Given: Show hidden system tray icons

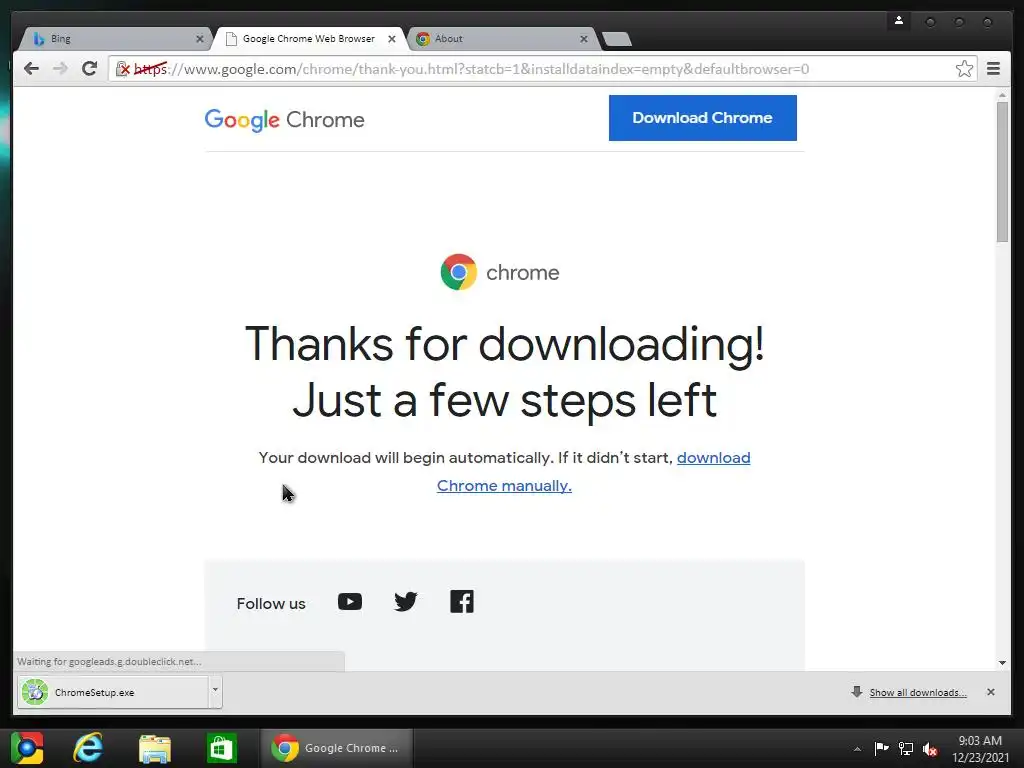Looking at the screenshot, I should pyautogui.click(x=857, y=749).
